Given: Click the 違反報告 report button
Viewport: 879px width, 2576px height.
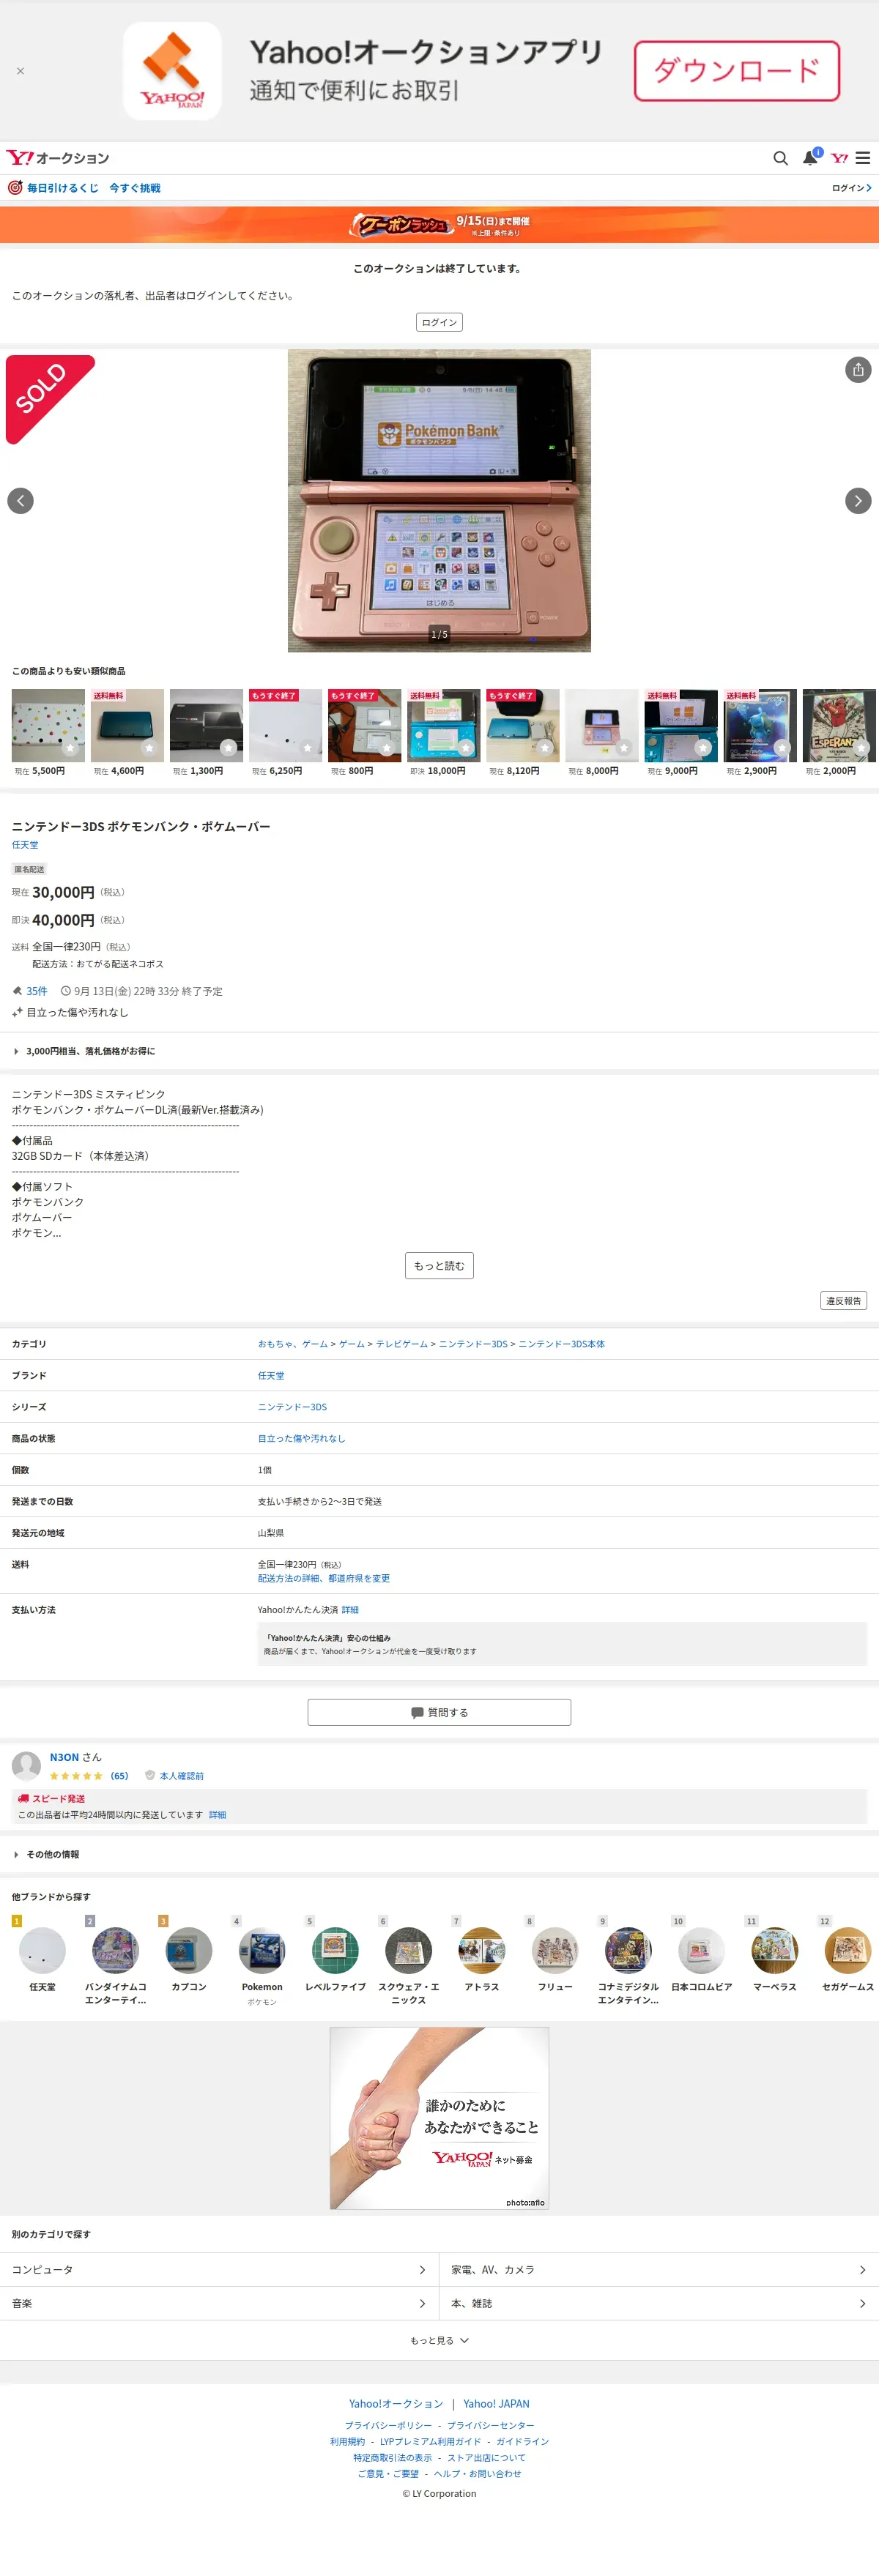Looking at the screenshot, I should coord(843,1301).
